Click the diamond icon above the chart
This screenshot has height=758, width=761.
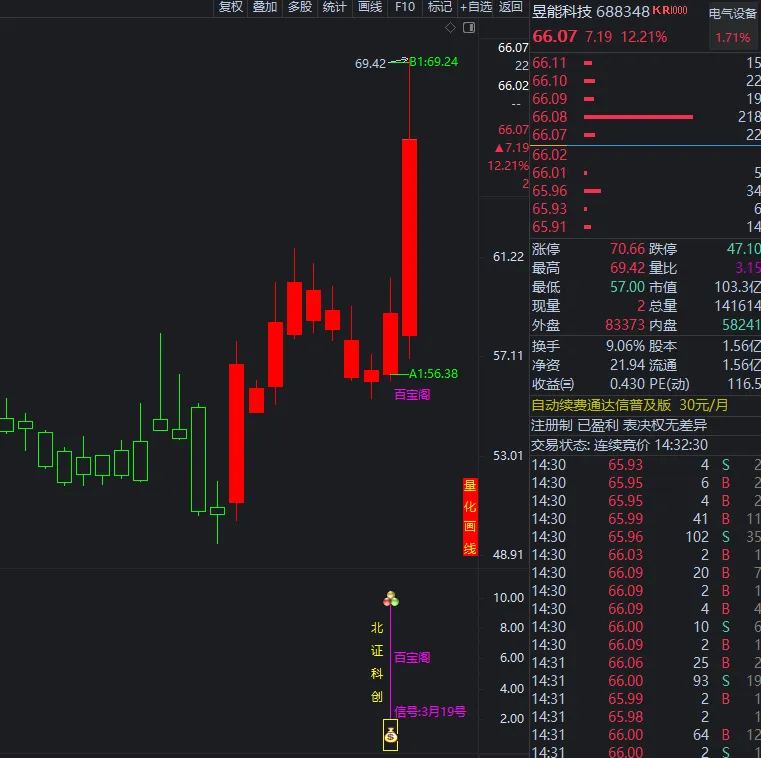click(450, 27)
